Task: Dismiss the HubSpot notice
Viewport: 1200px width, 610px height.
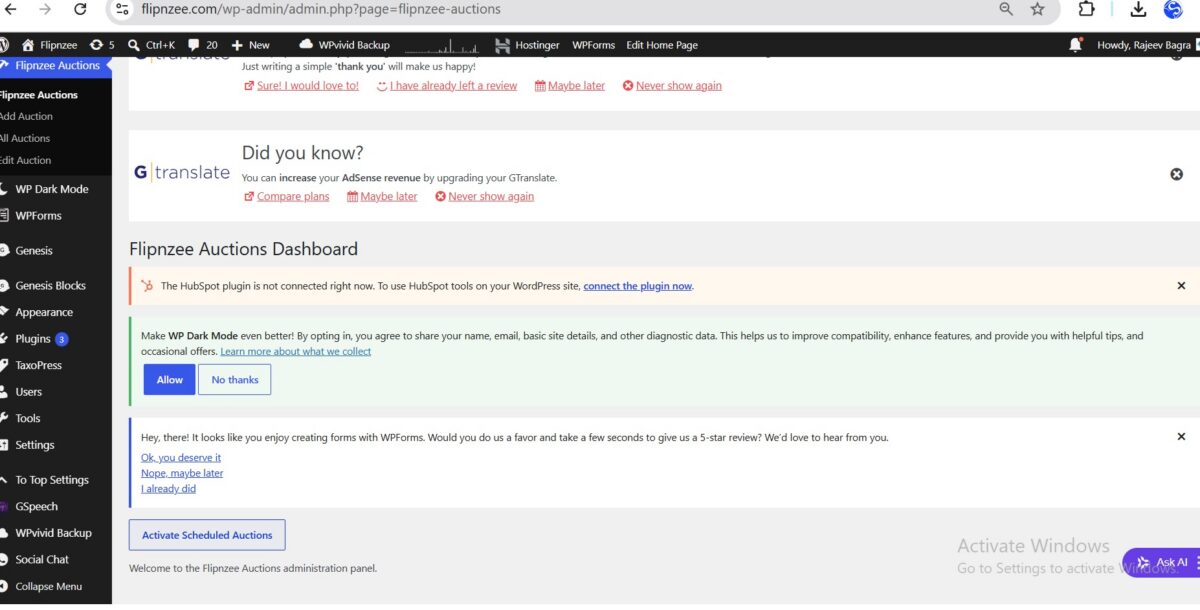Action: point(1181,286)
